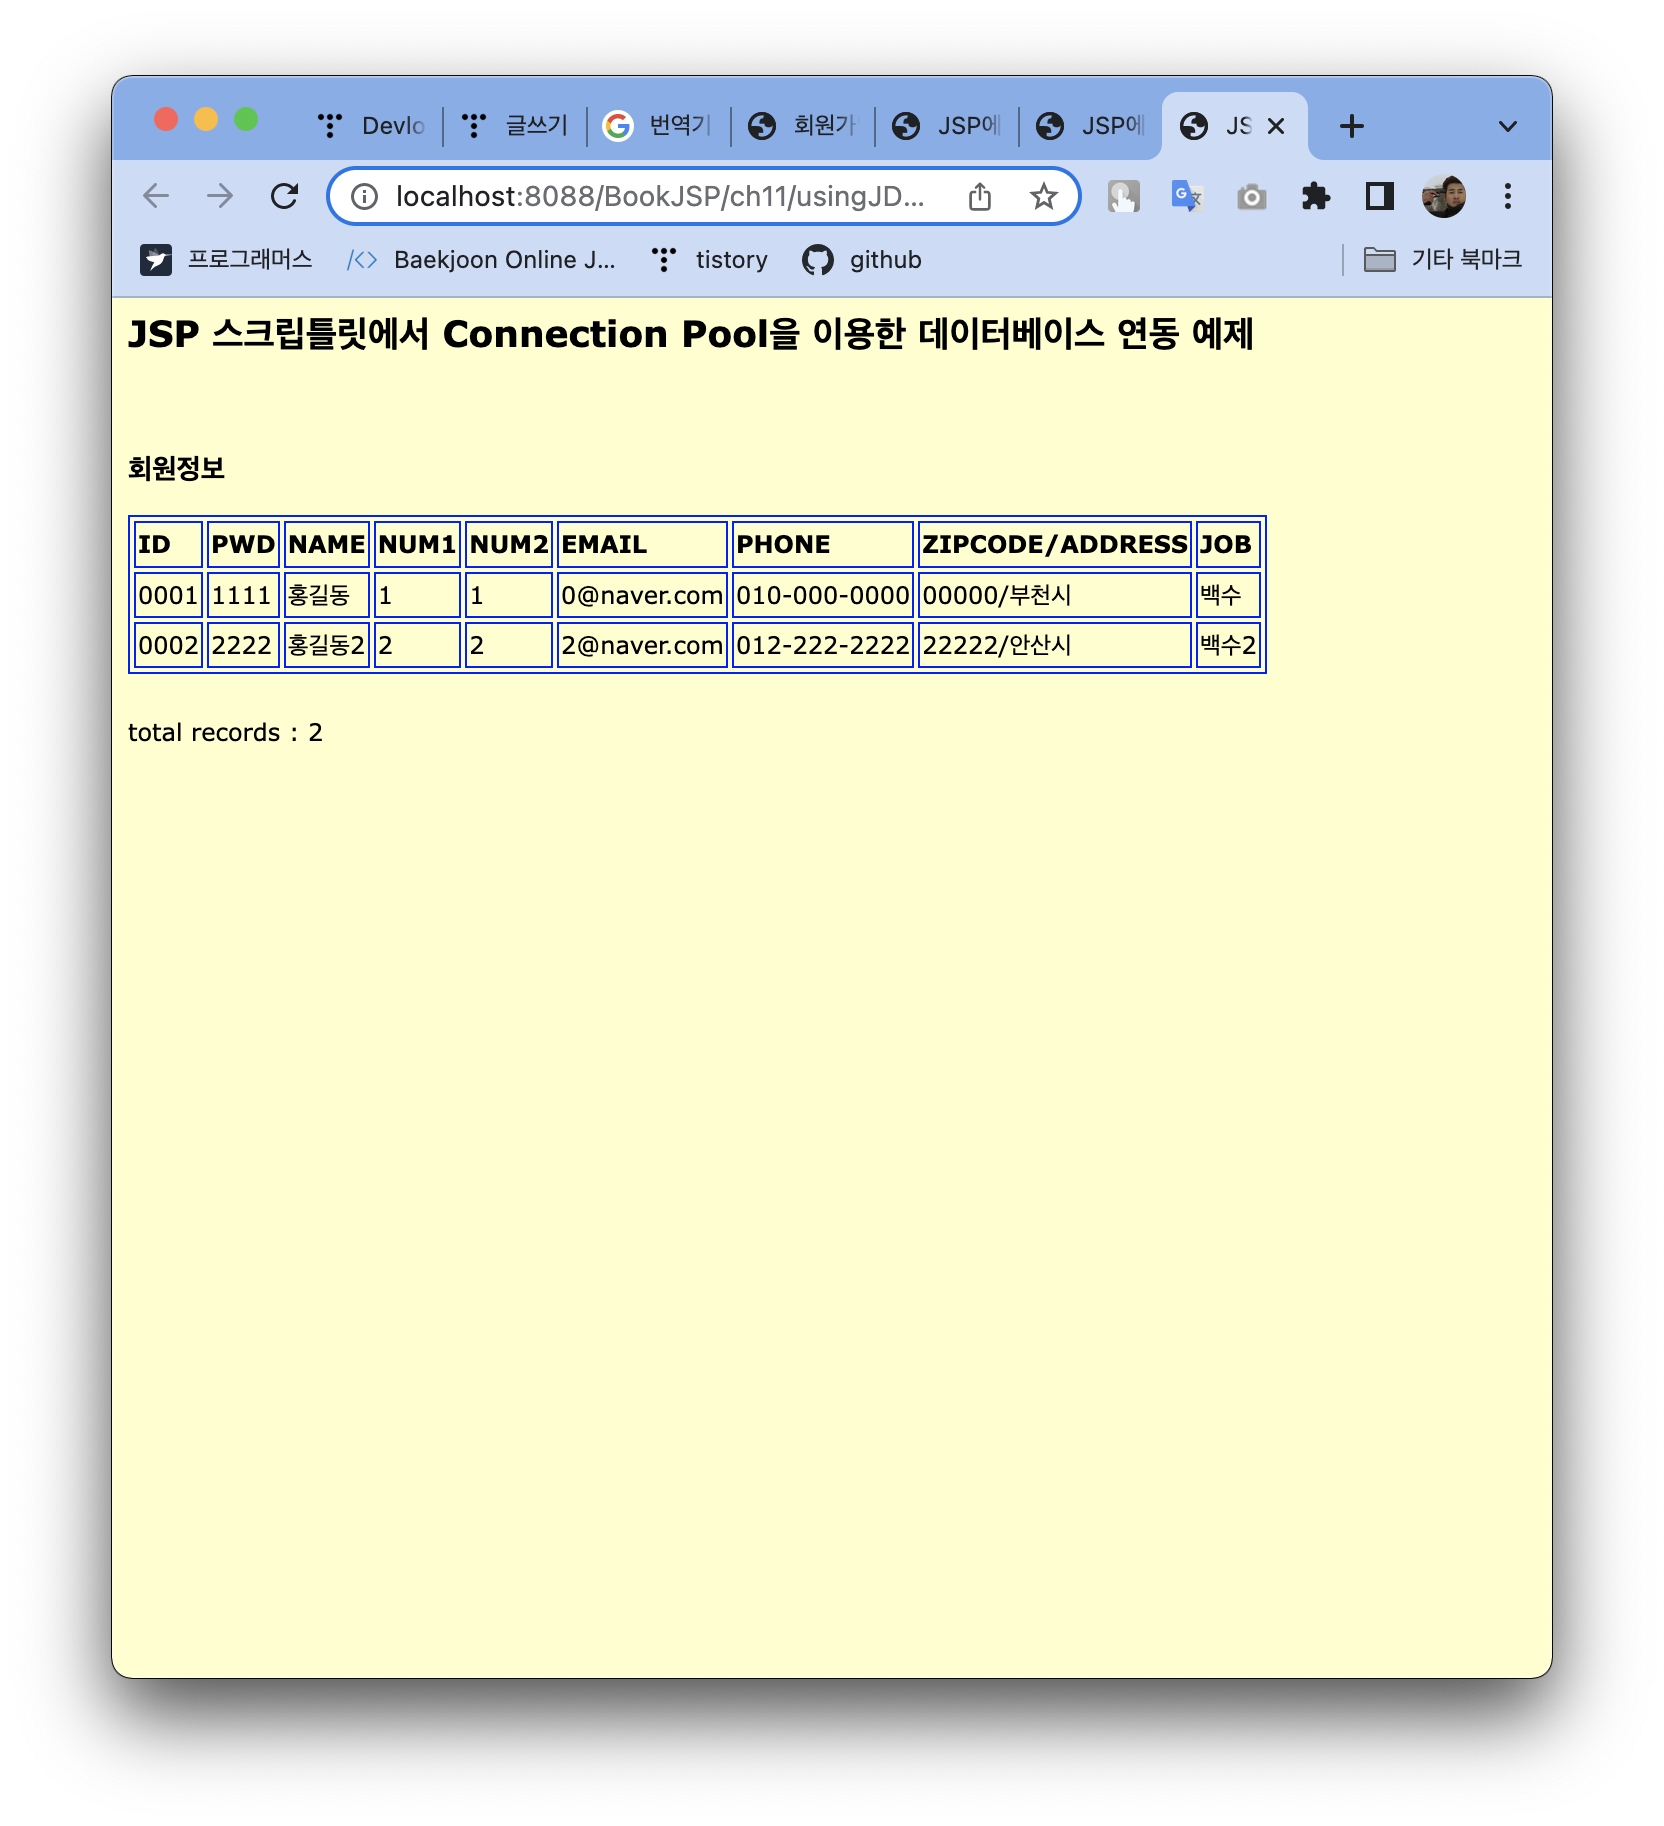The image size is (1664, 1826).
Task: Click the 0001 ID cell
Action: click(x=169, y=595)
